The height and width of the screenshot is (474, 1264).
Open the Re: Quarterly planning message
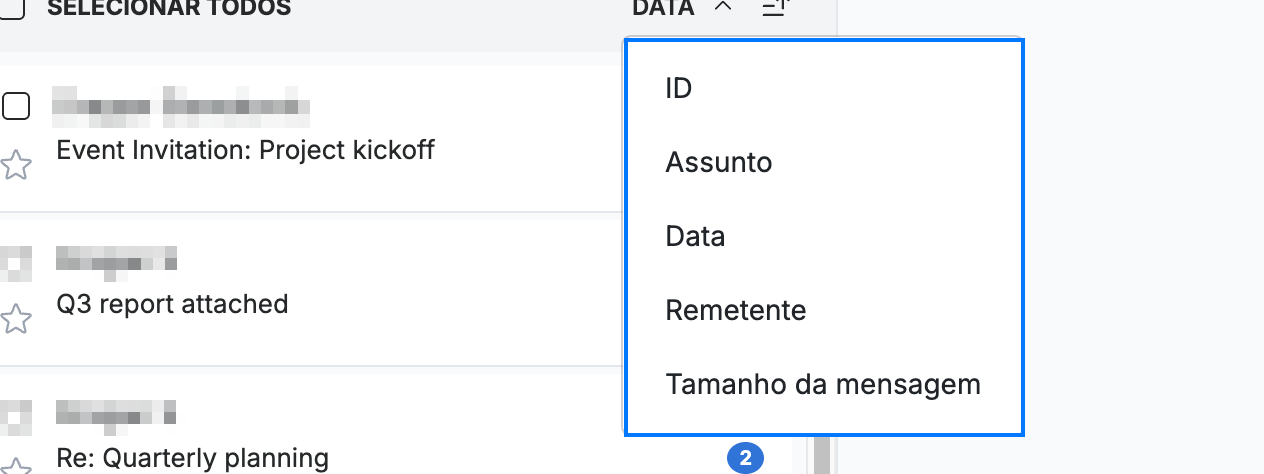coord(193,459)
